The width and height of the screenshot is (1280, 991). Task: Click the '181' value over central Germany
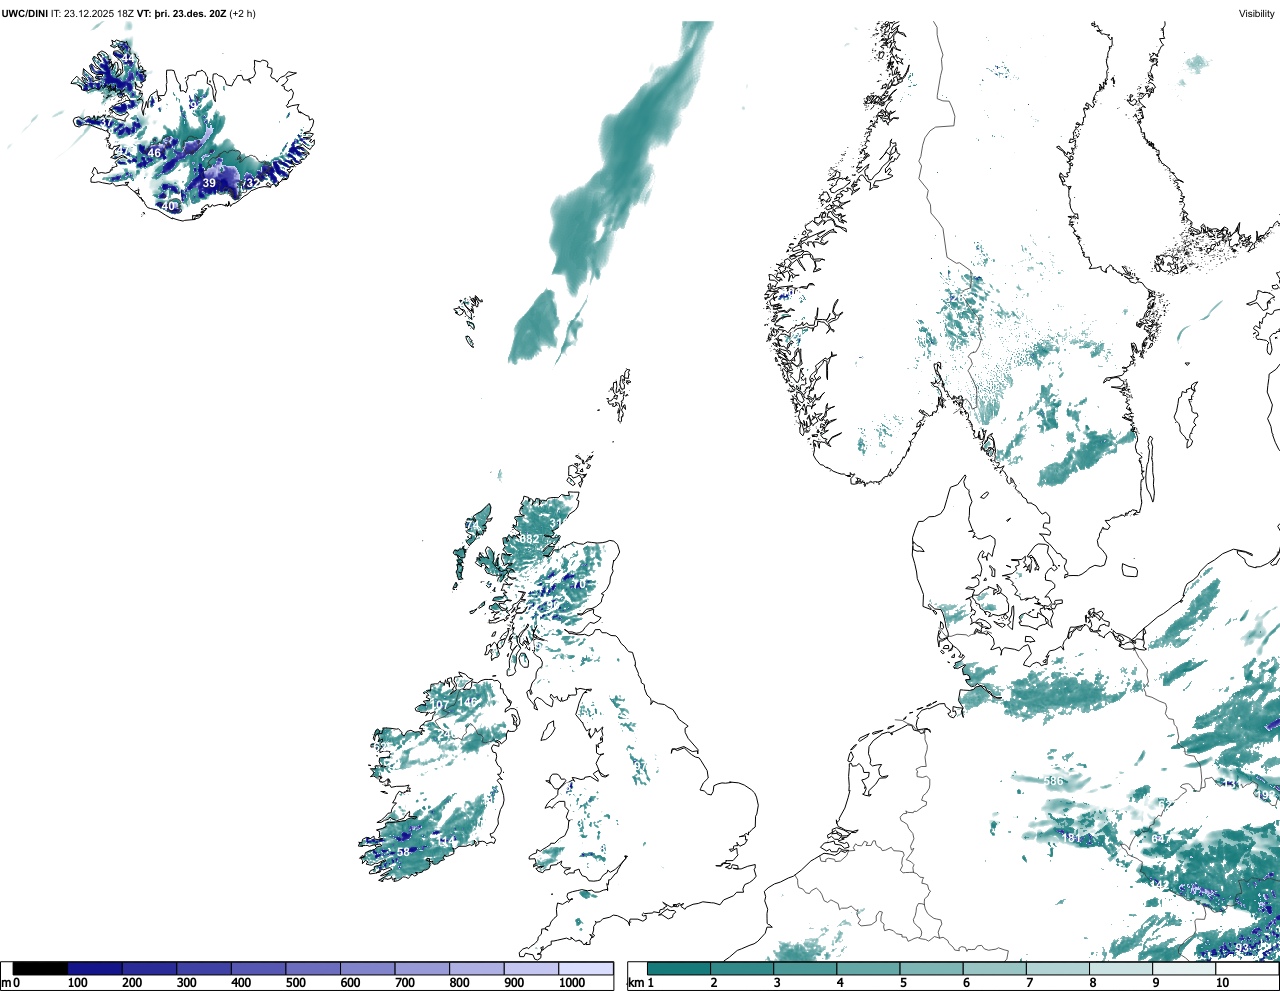point(1072,838)
